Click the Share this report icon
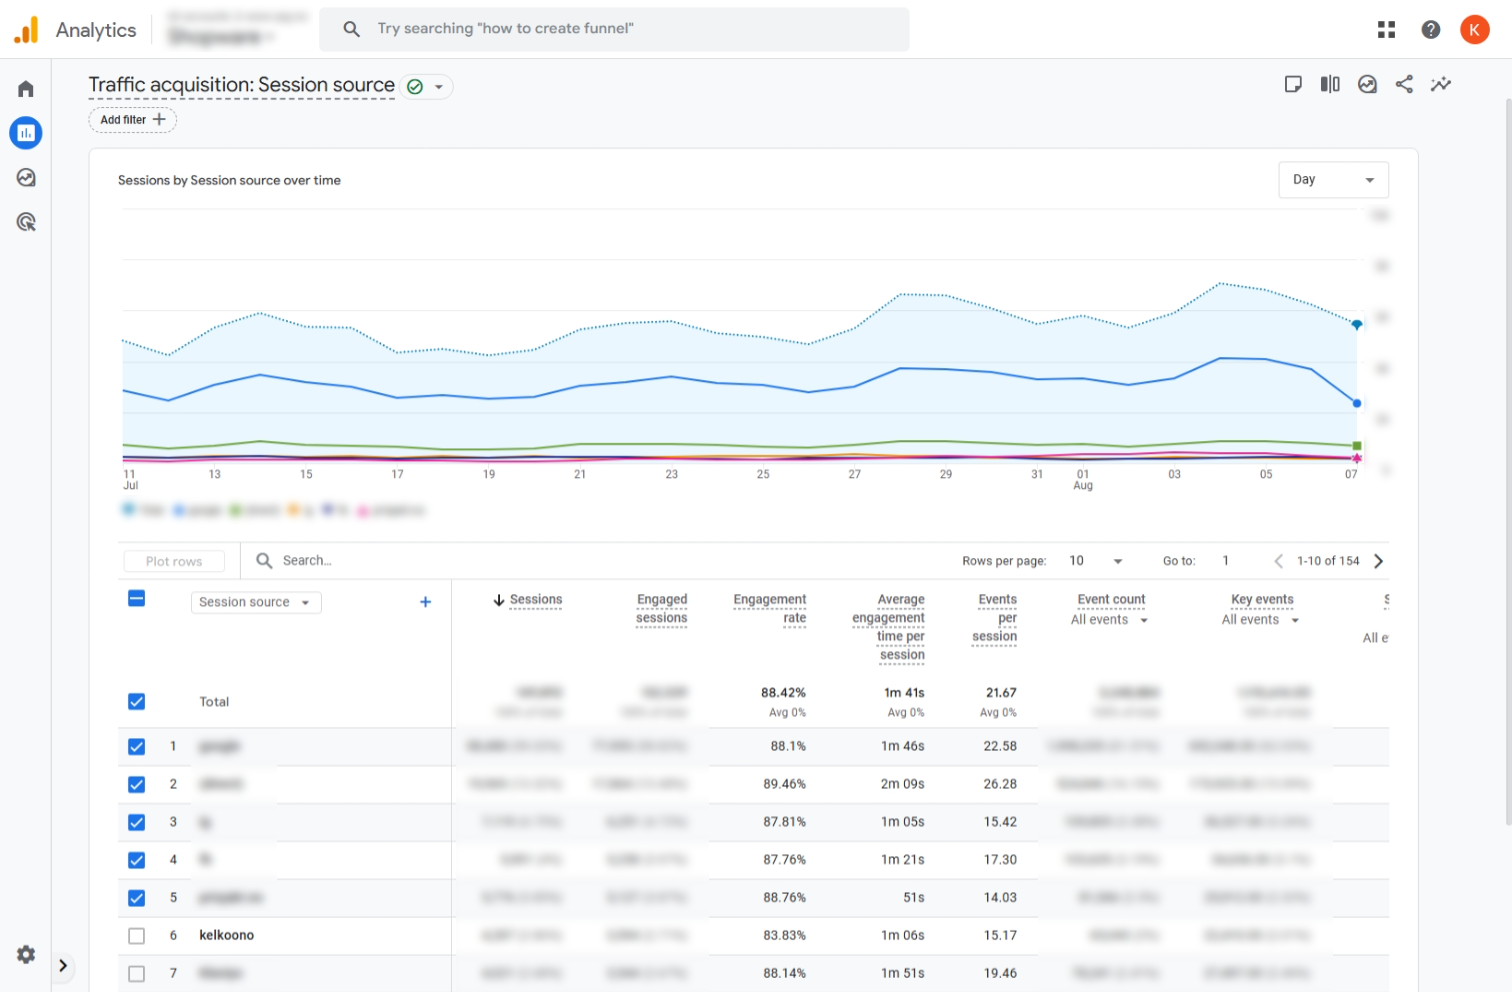1512x992 pixels. [x=1404, y=85]
